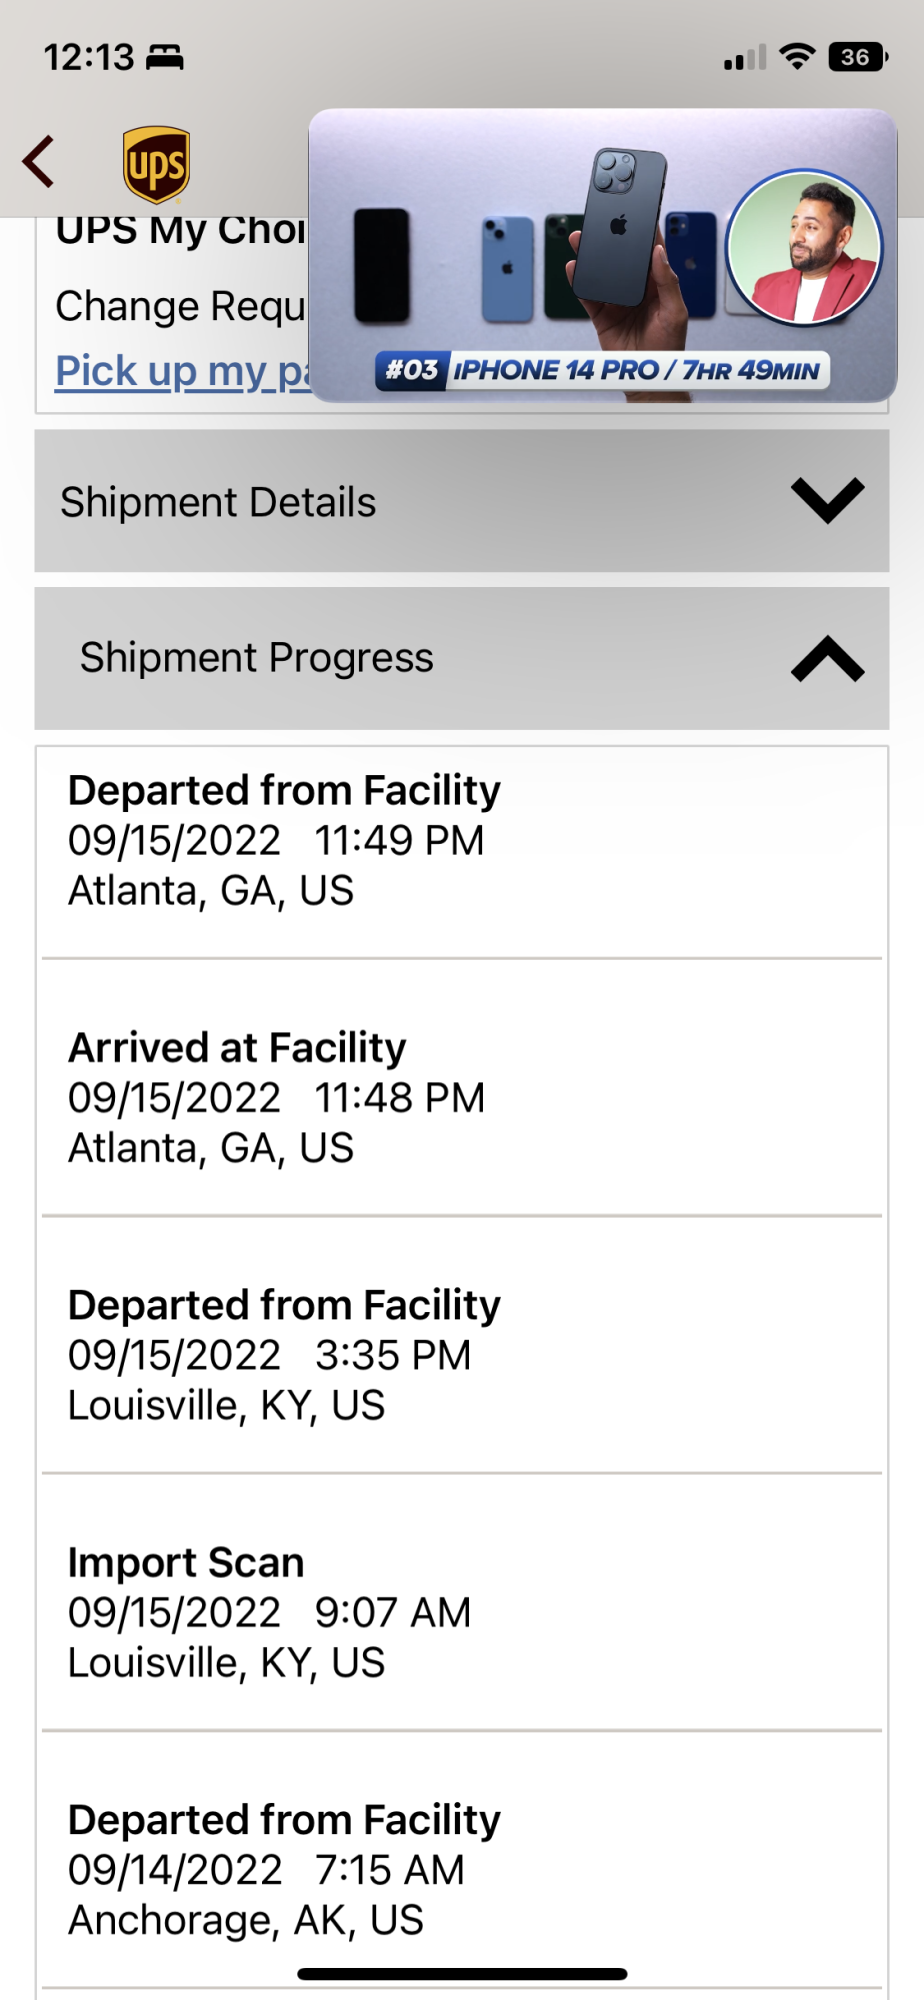Viewport: 924px width, 2000px height.
Task: Tap the Shipment Progress section header
Action: [x=257, y=658]
